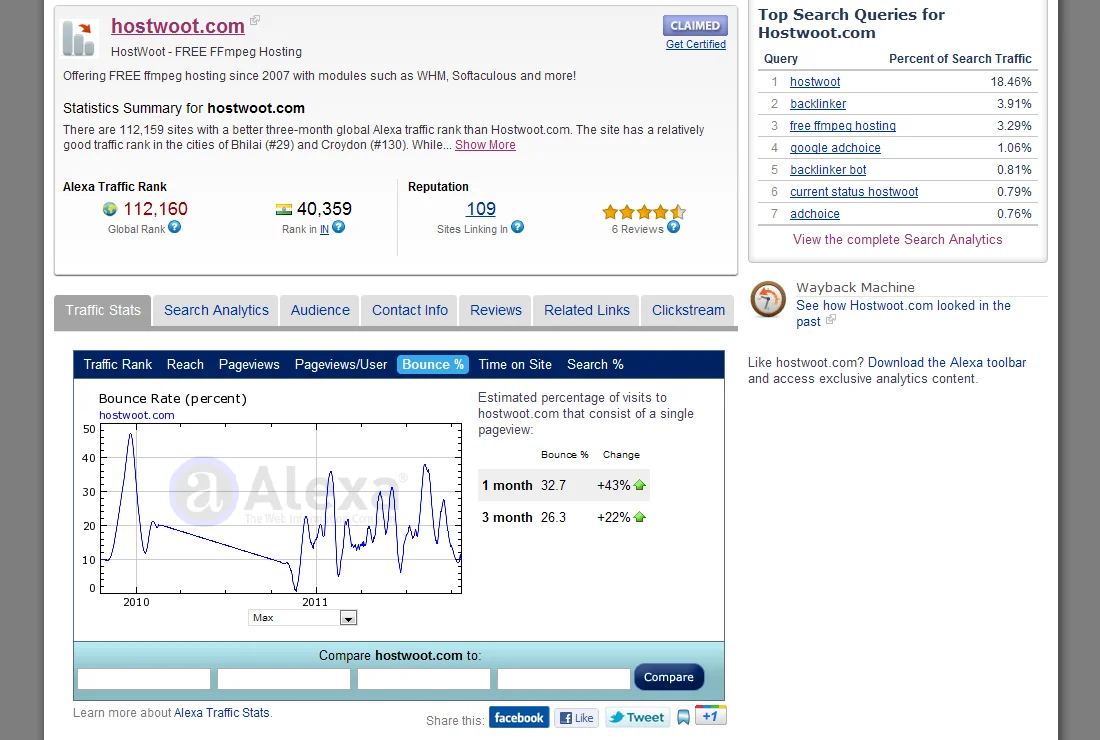Viewport: 1100px width, 740px height.
Task: Open the Reviews tab
Action: (x=496, y=310)
